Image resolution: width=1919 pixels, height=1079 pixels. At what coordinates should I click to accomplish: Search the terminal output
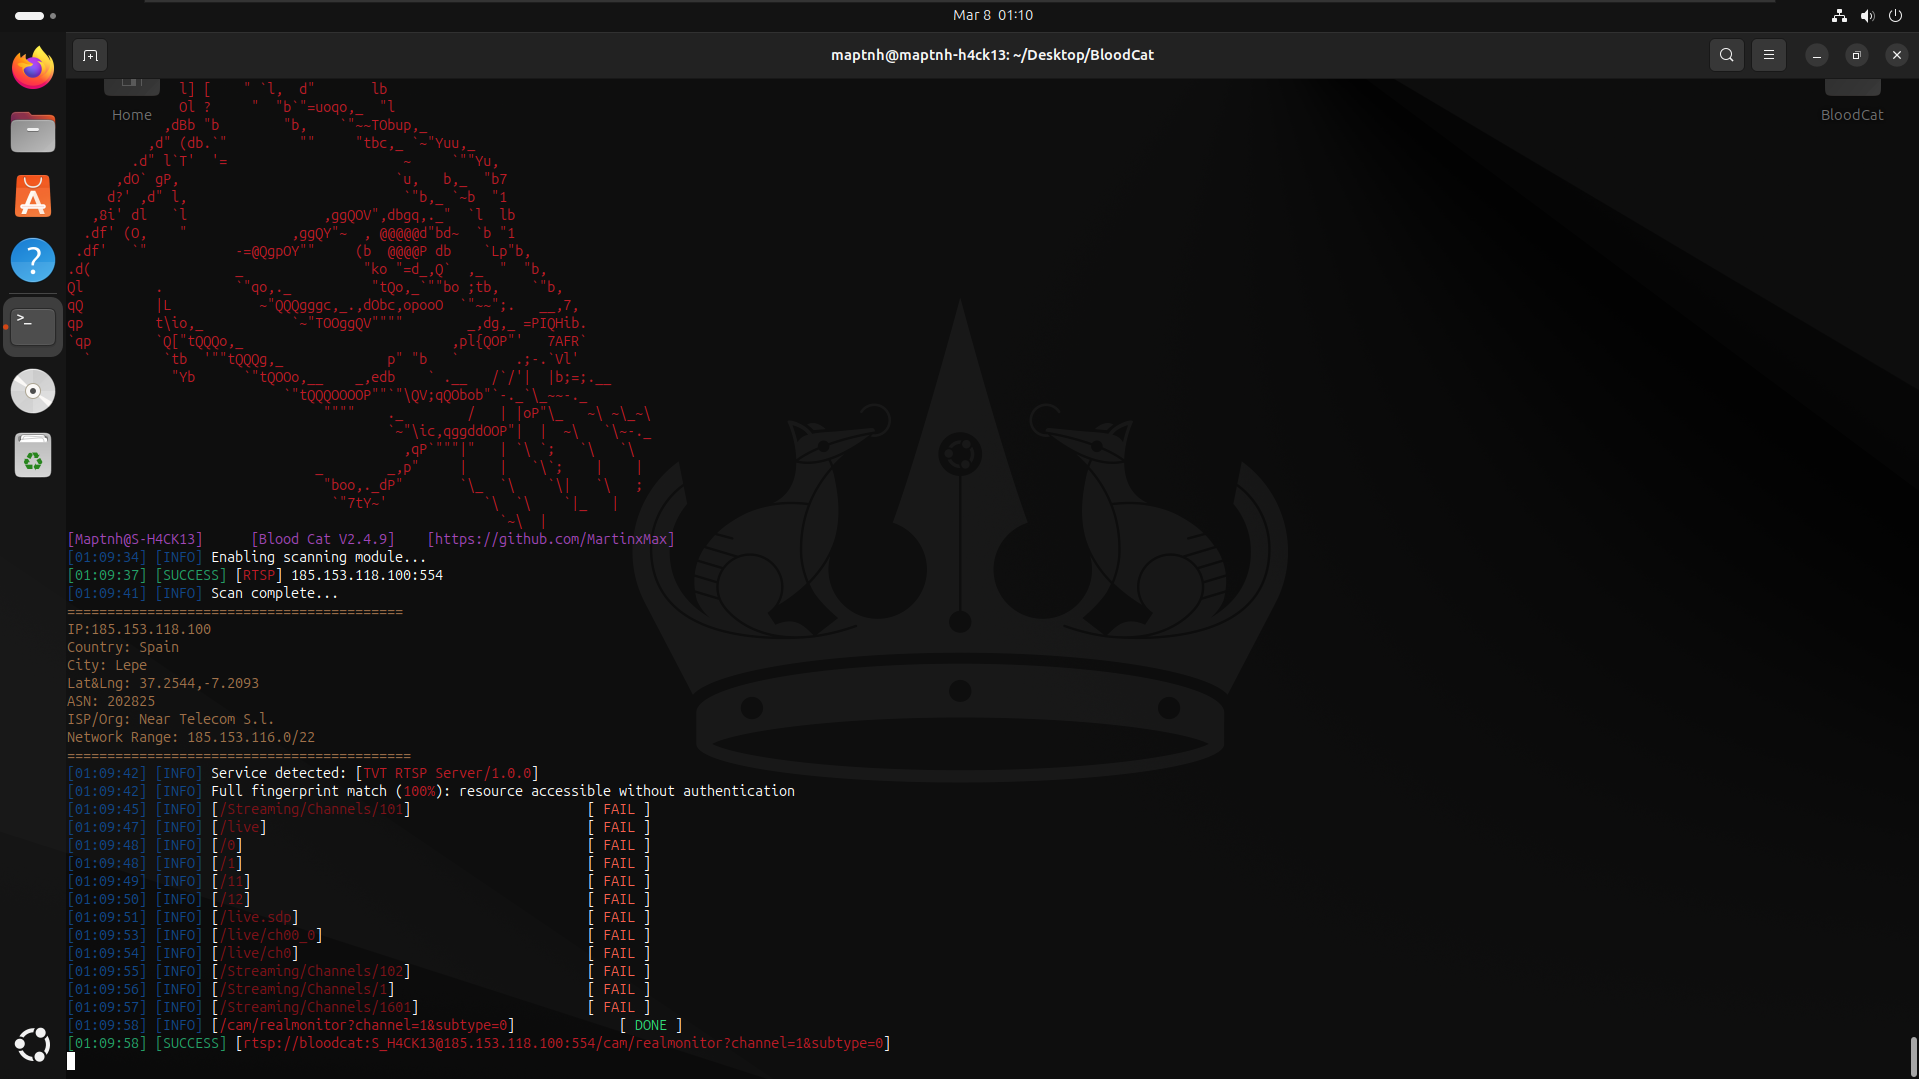[x=1727, y=55]
